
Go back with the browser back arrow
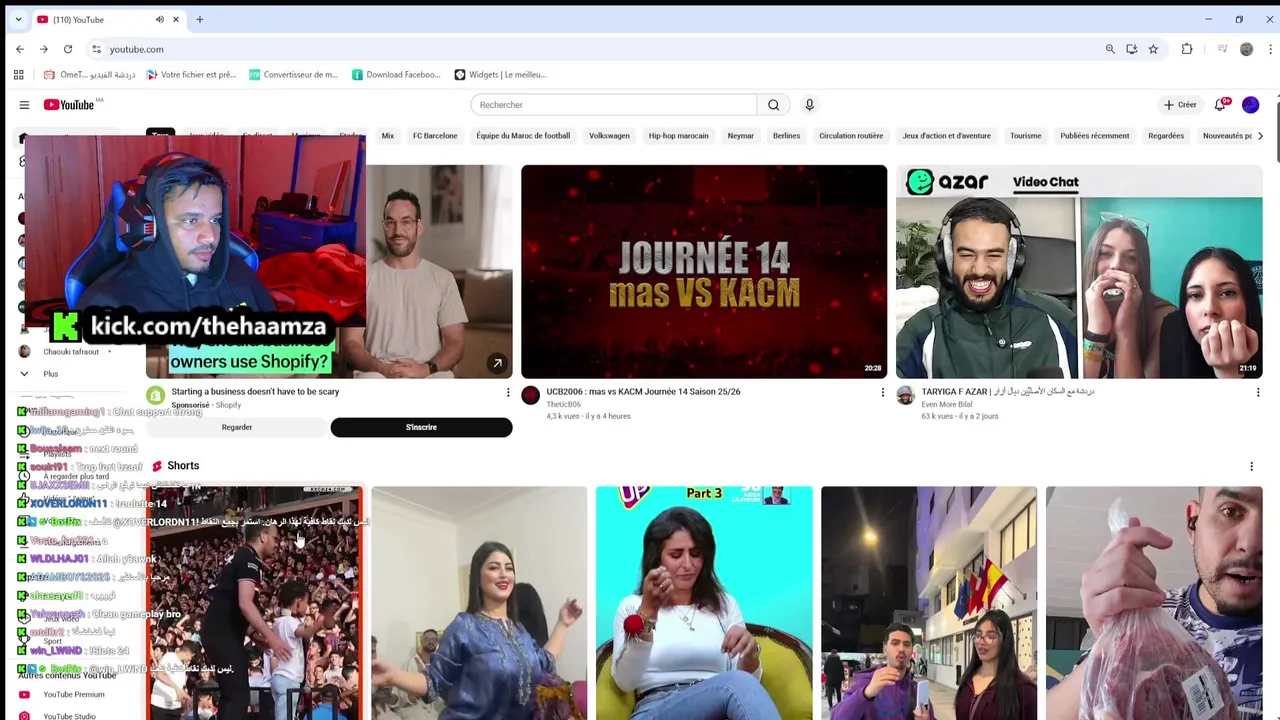[x=20, y=49]
